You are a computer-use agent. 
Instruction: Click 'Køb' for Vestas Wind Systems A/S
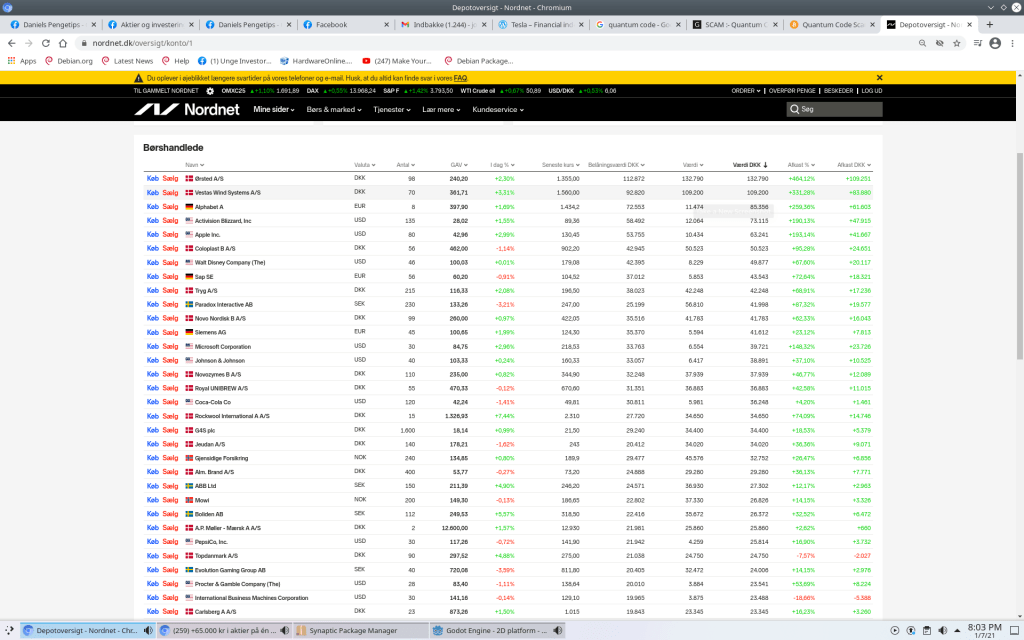point(153,192)
